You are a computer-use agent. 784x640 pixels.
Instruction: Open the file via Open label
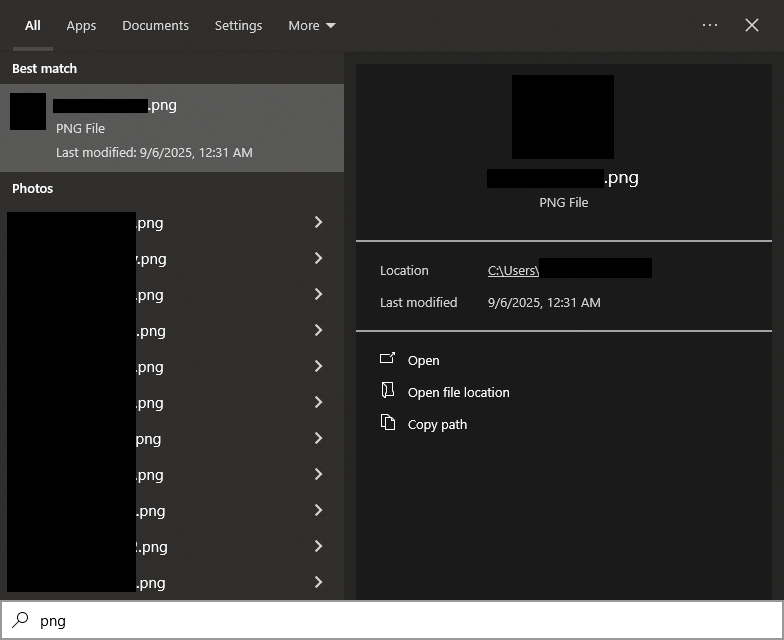pyautogui.click(x=424, y=360)
